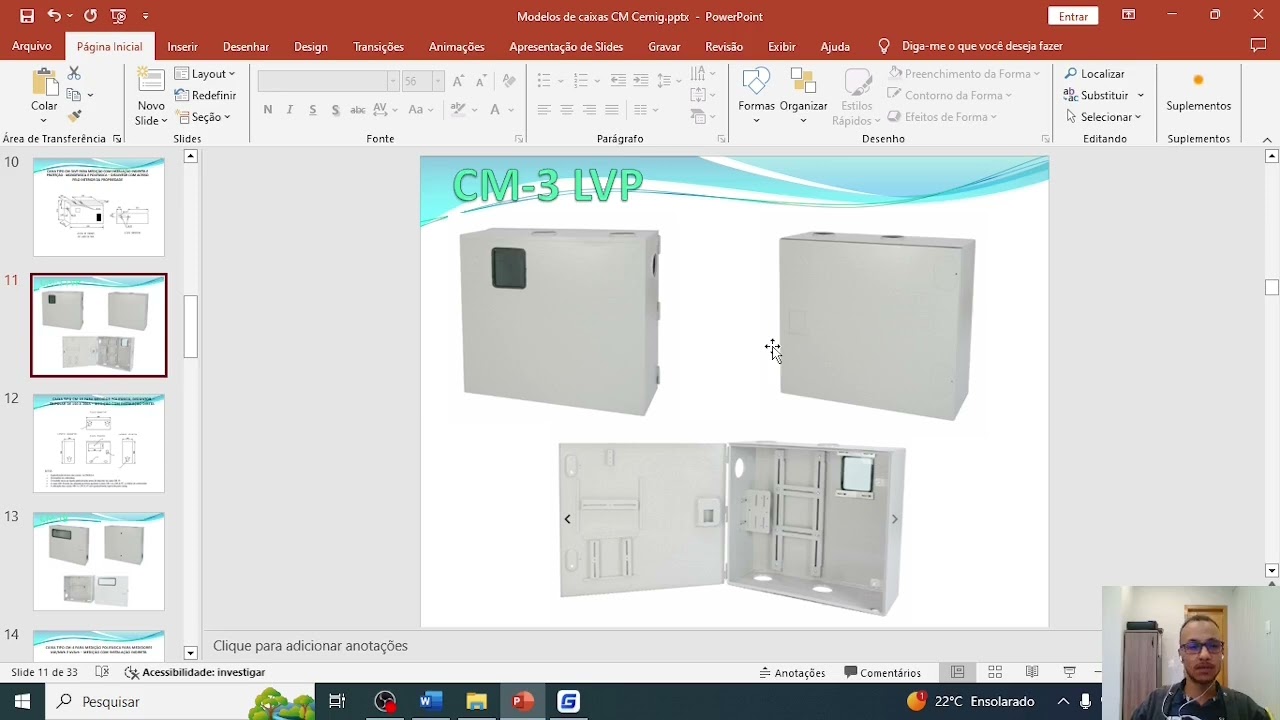Click next arrow on the bottom slide image

894,519
